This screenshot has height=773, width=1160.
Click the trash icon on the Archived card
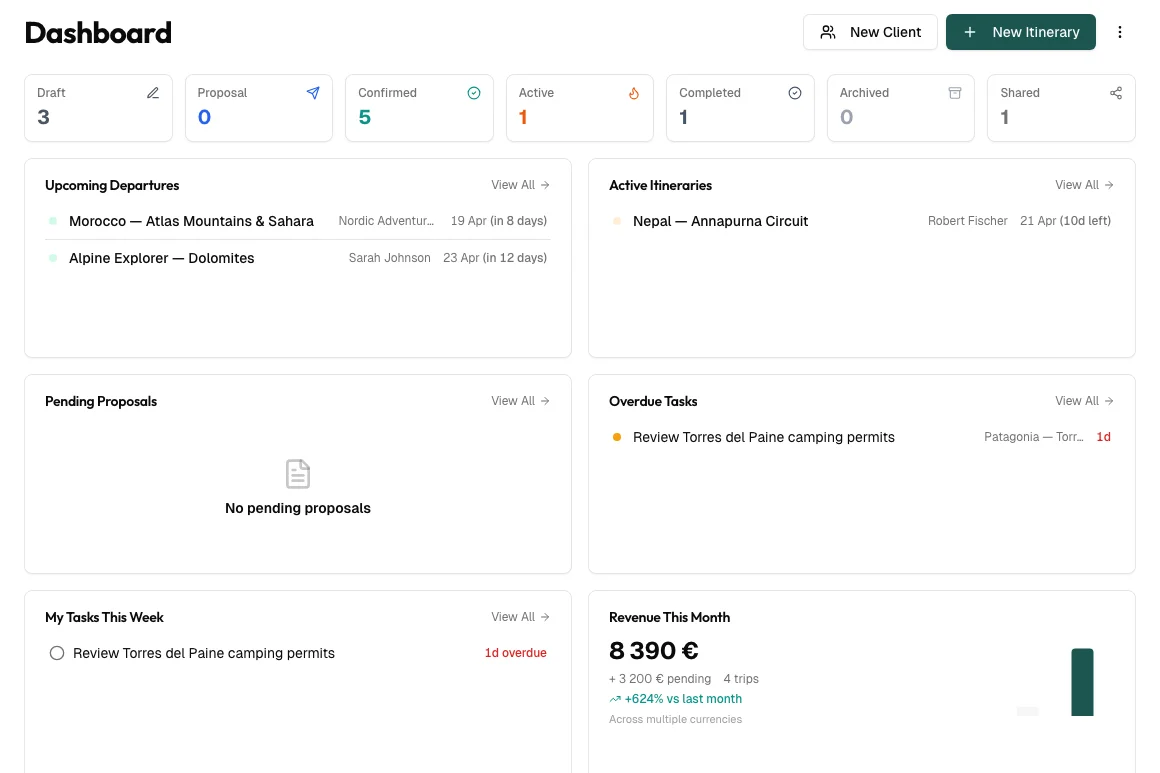[x=955, y=92]
